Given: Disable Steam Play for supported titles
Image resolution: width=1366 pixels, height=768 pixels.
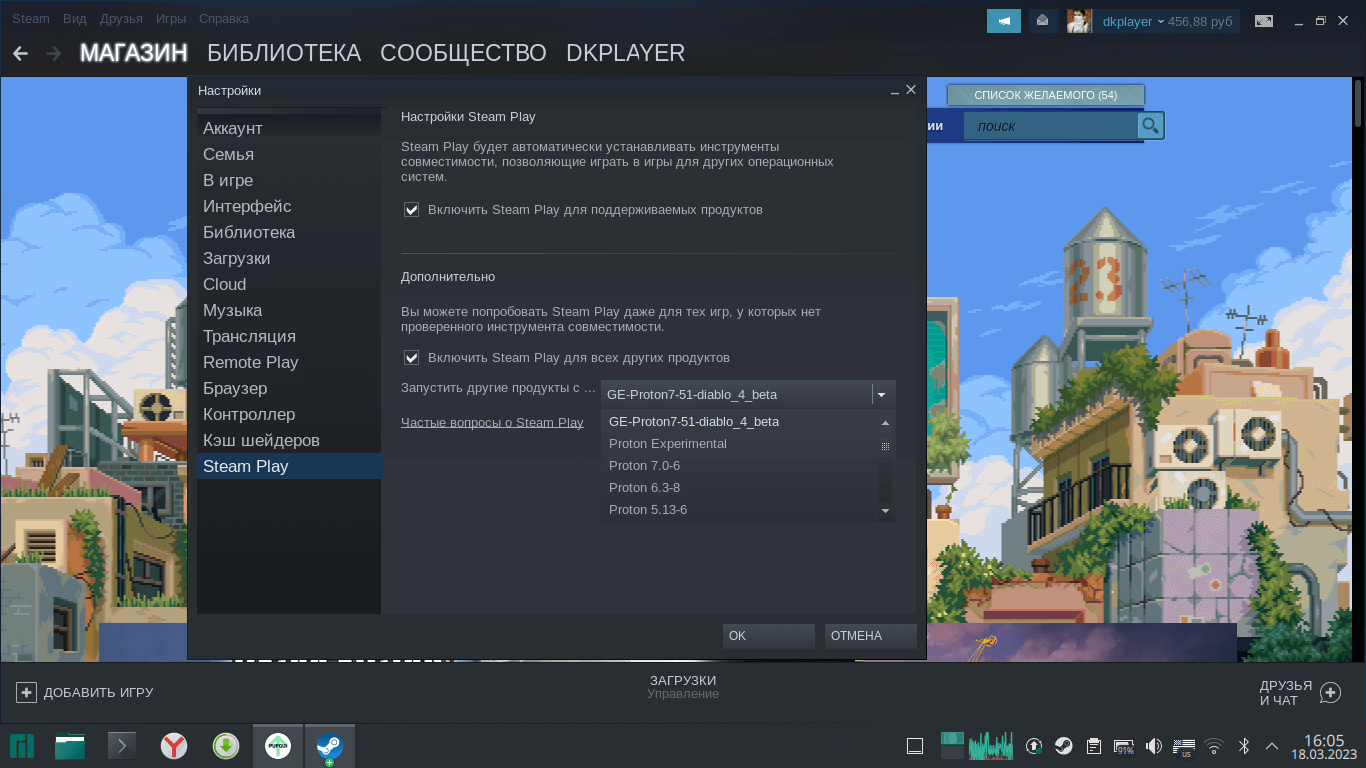Looking at the screenshot, I should click(x=411, y=210).
